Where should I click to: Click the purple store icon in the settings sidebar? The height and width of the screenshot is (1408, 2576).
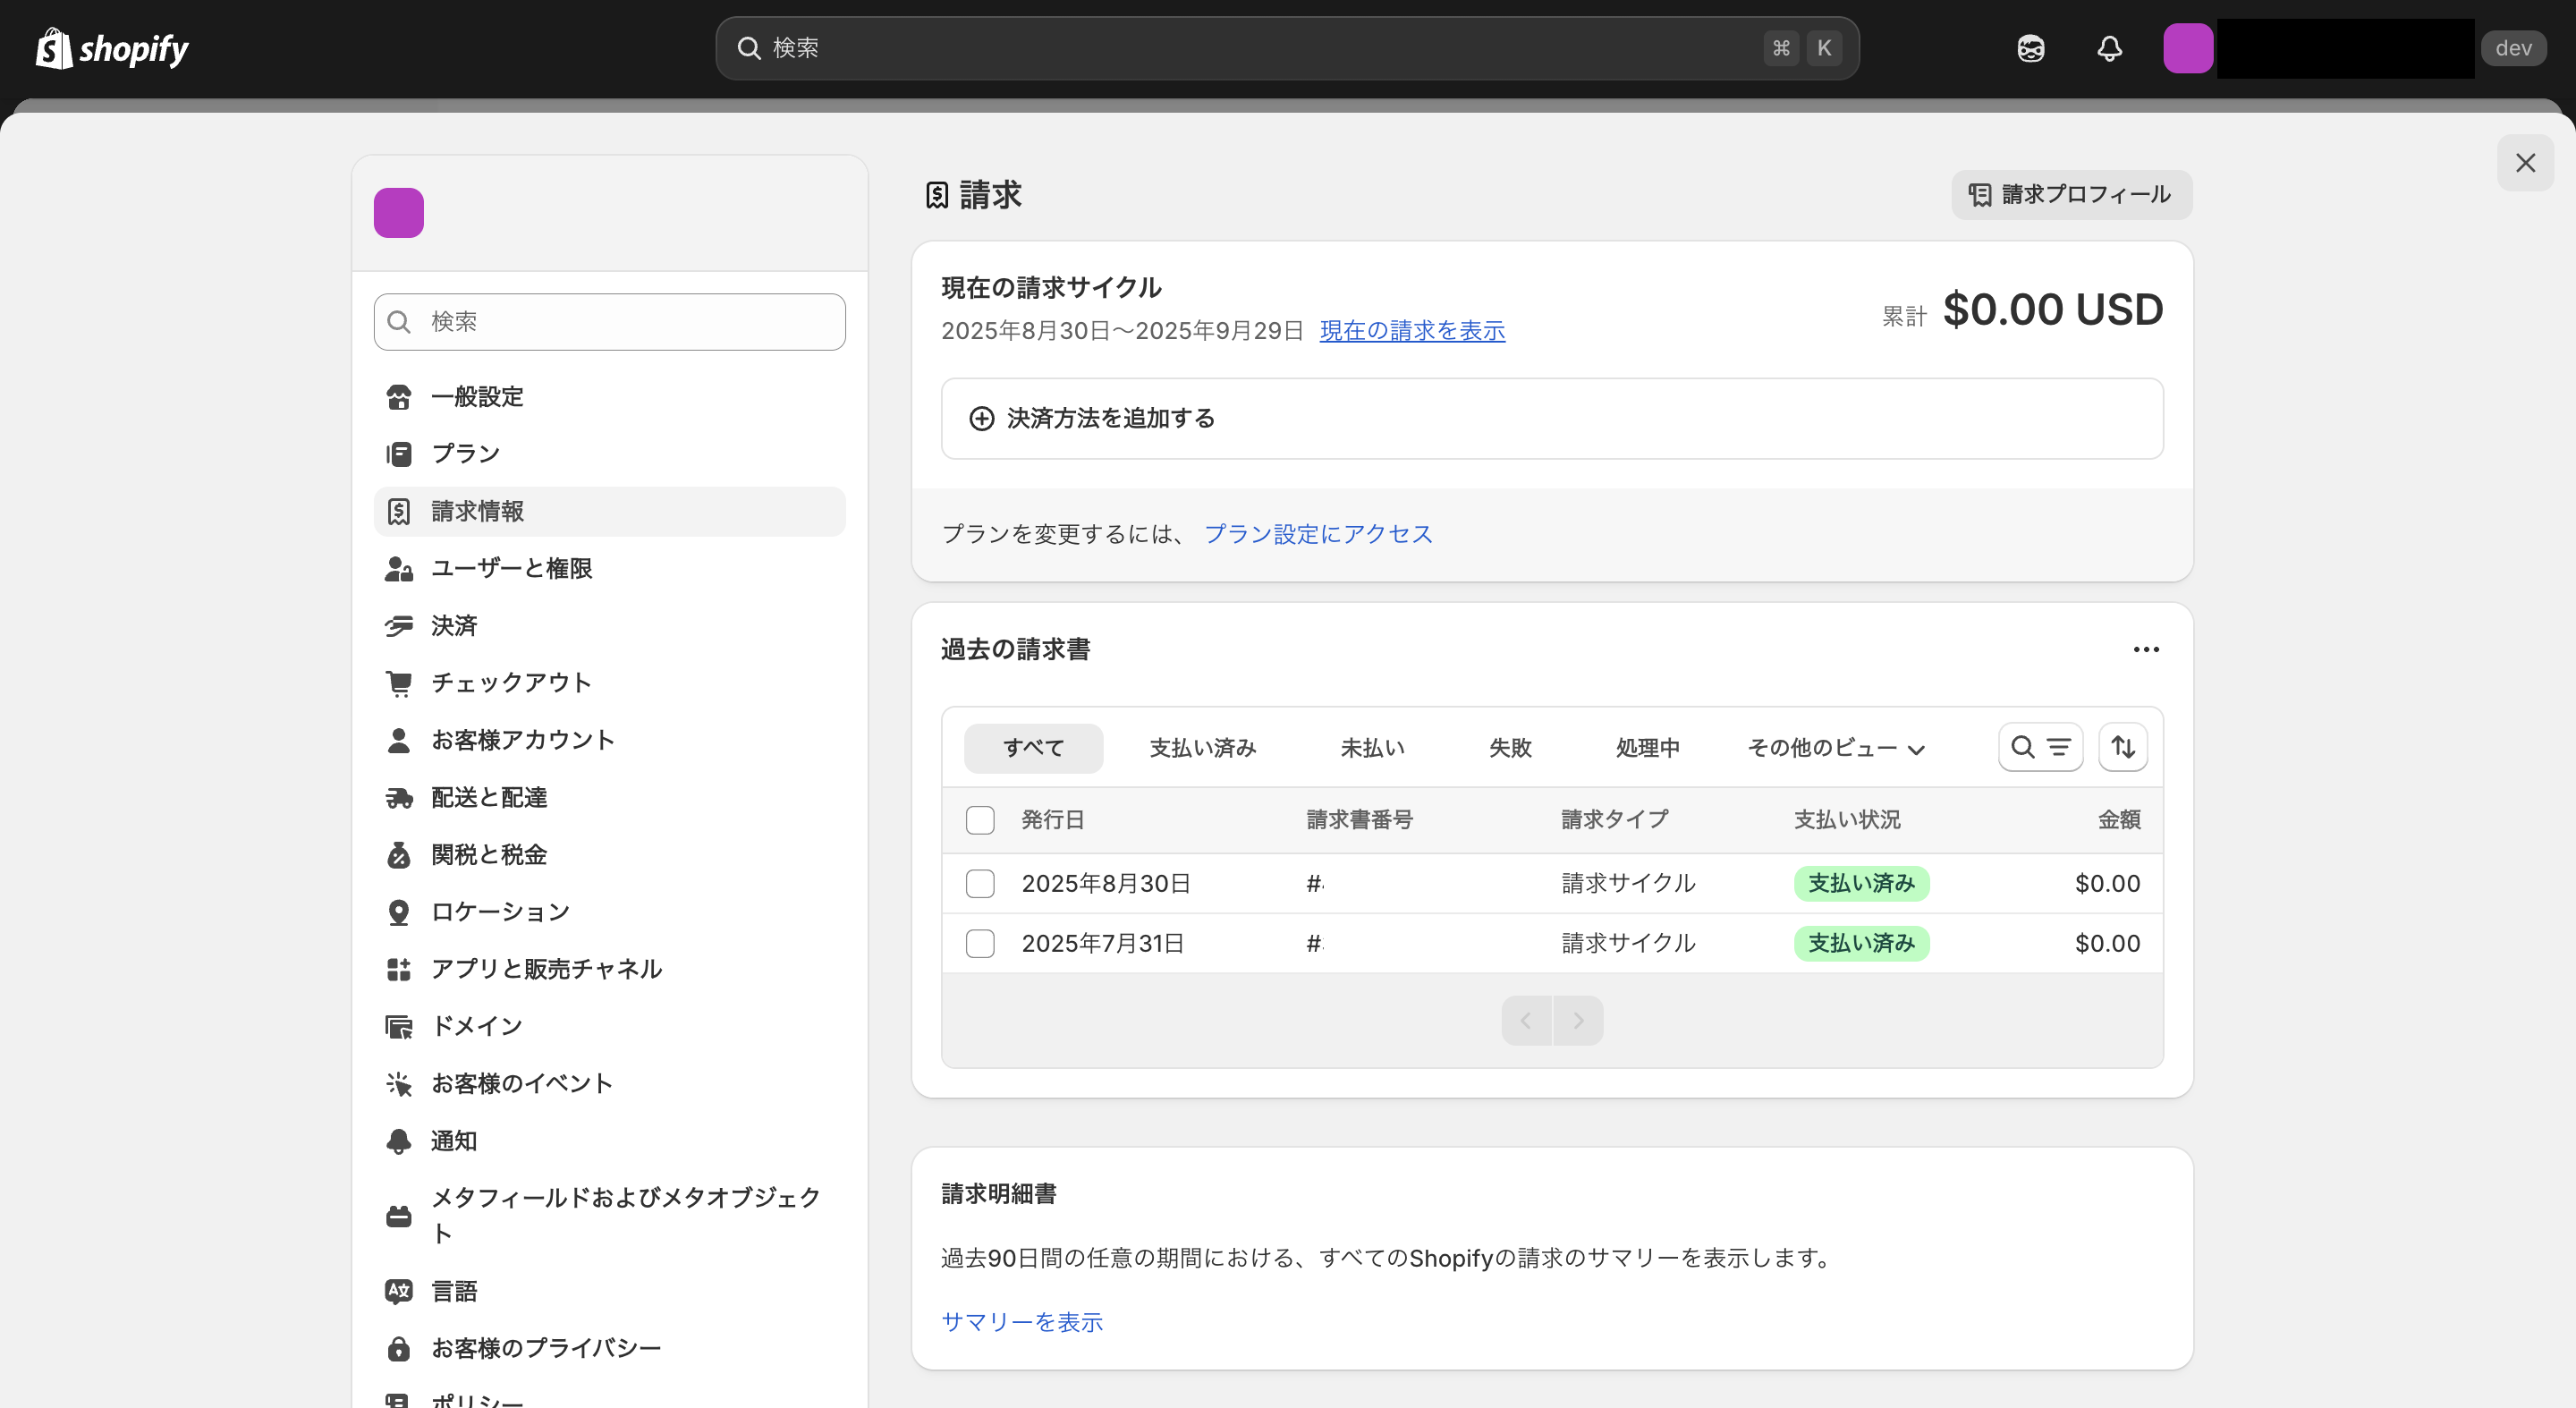click(398, 212)
